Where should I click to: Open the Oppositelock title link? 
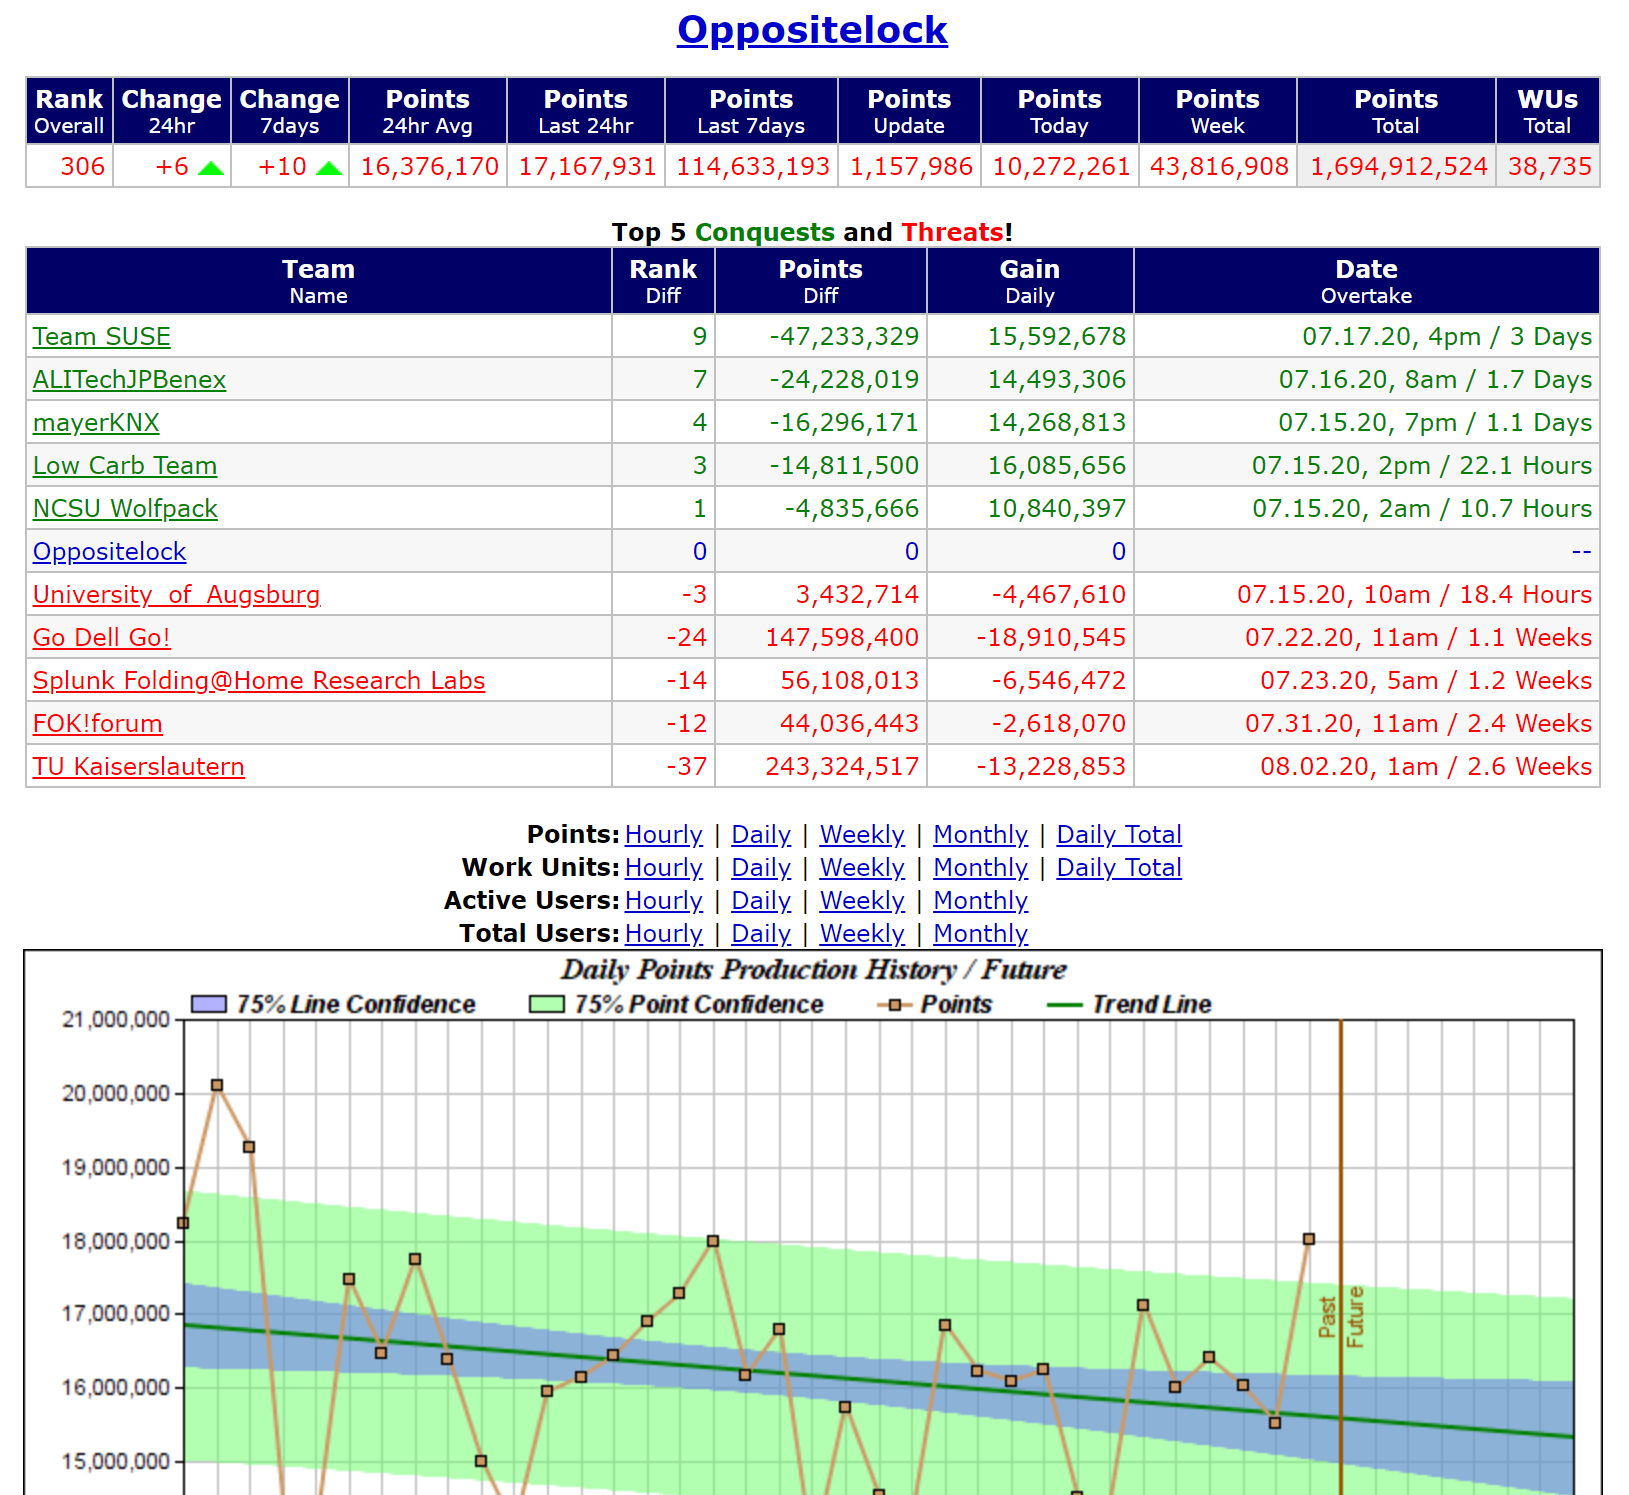pyautogui.click(x=812, y=30)
